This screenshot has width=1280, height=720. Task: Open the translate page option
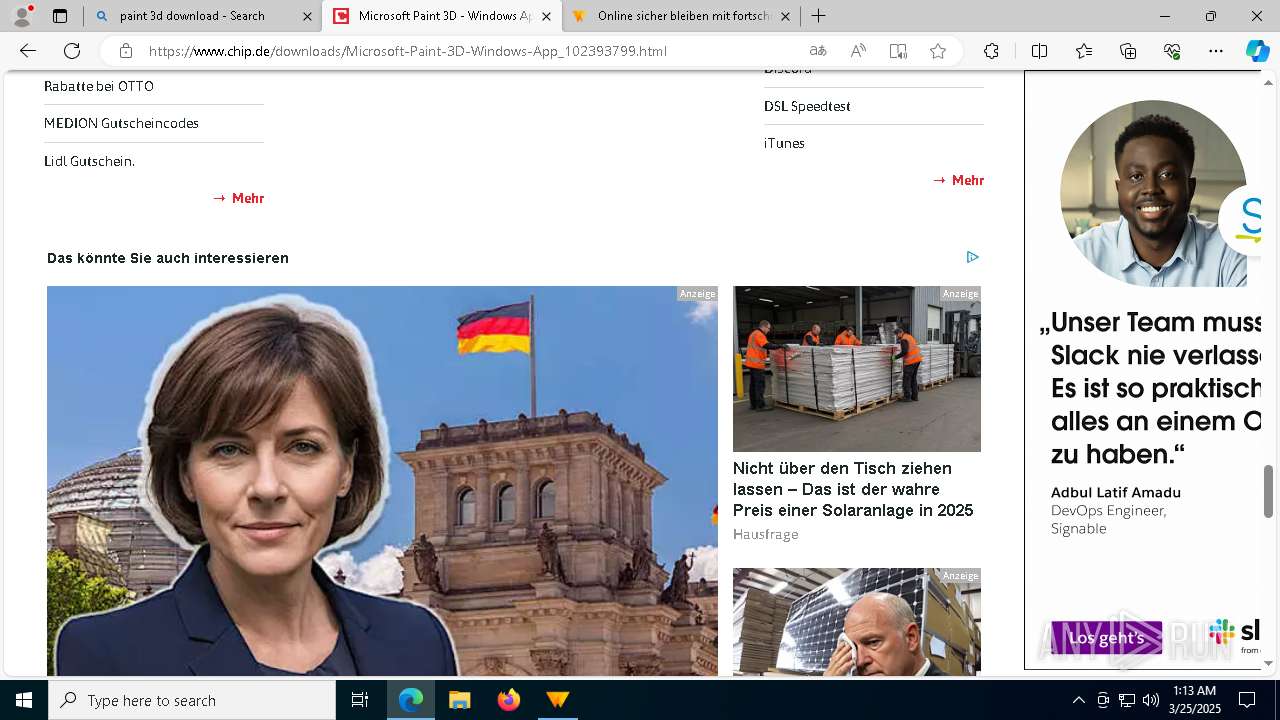click(818, 51)
